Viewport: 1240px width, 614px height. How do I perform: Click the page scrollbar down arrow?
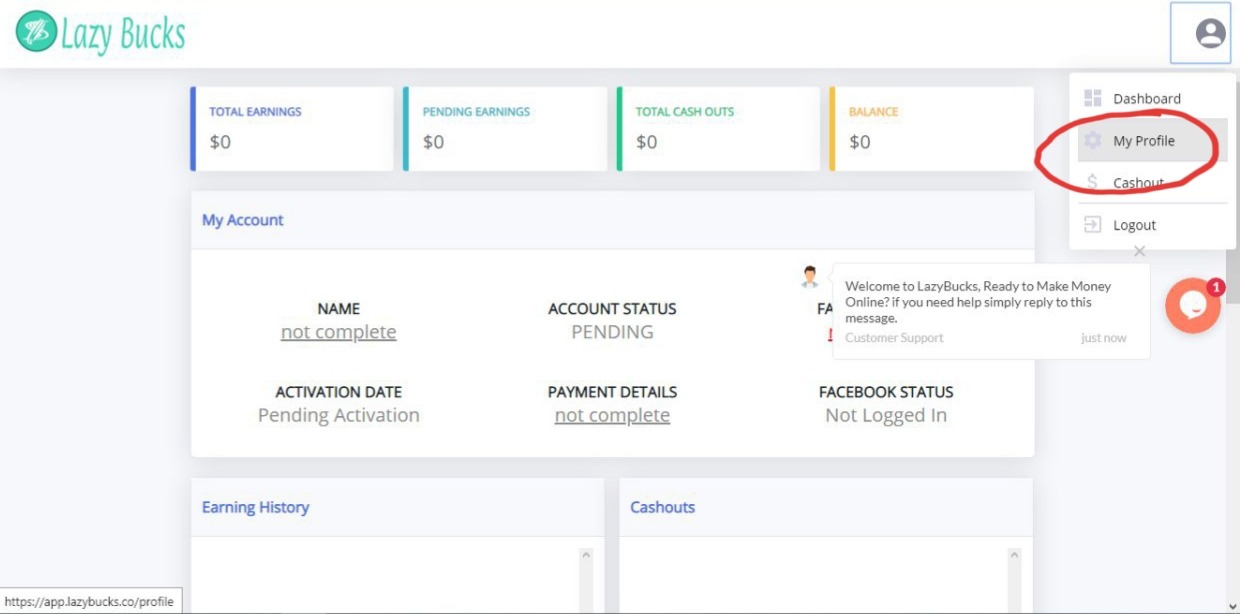point(1231,605)
